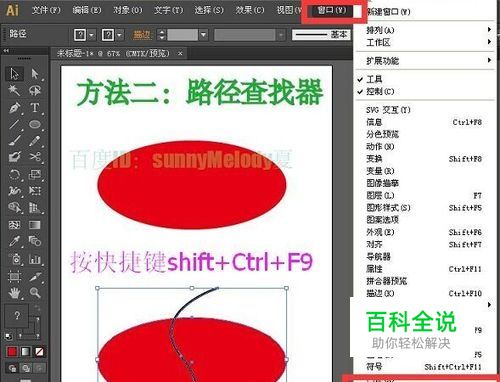Screen dimensions: 500x382
Task: Close the 未标题-1 document tab
Action: coord(180,53)
